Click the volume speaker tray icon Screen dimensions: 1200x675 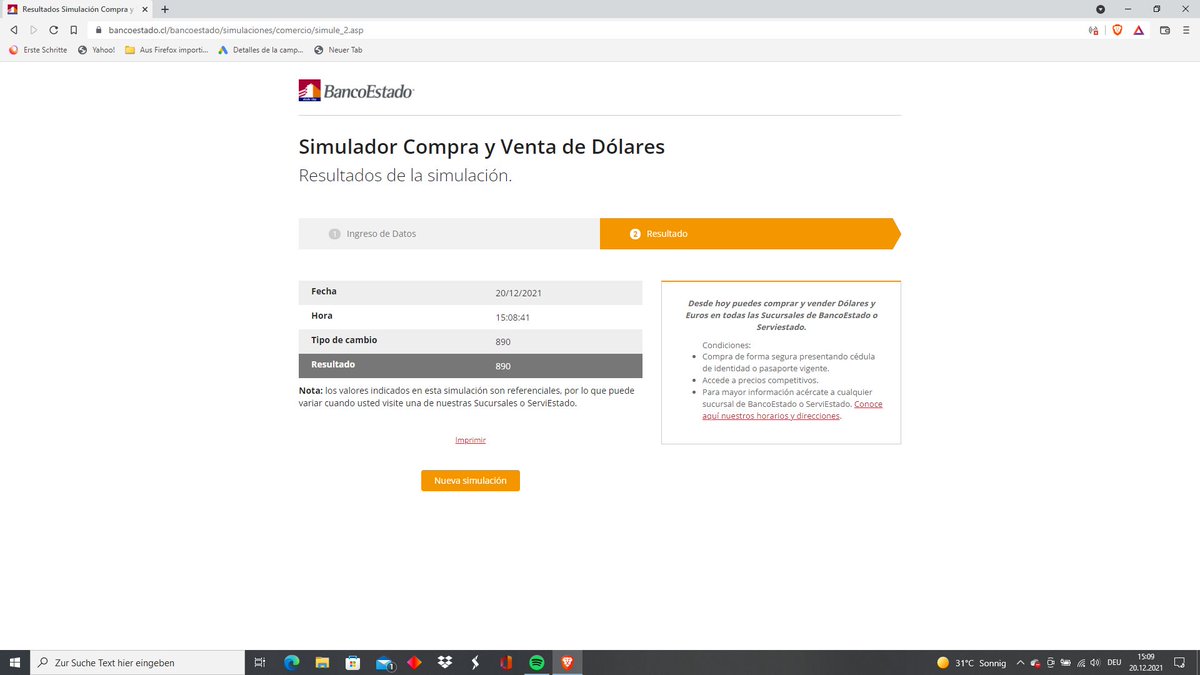(1096, 662)
